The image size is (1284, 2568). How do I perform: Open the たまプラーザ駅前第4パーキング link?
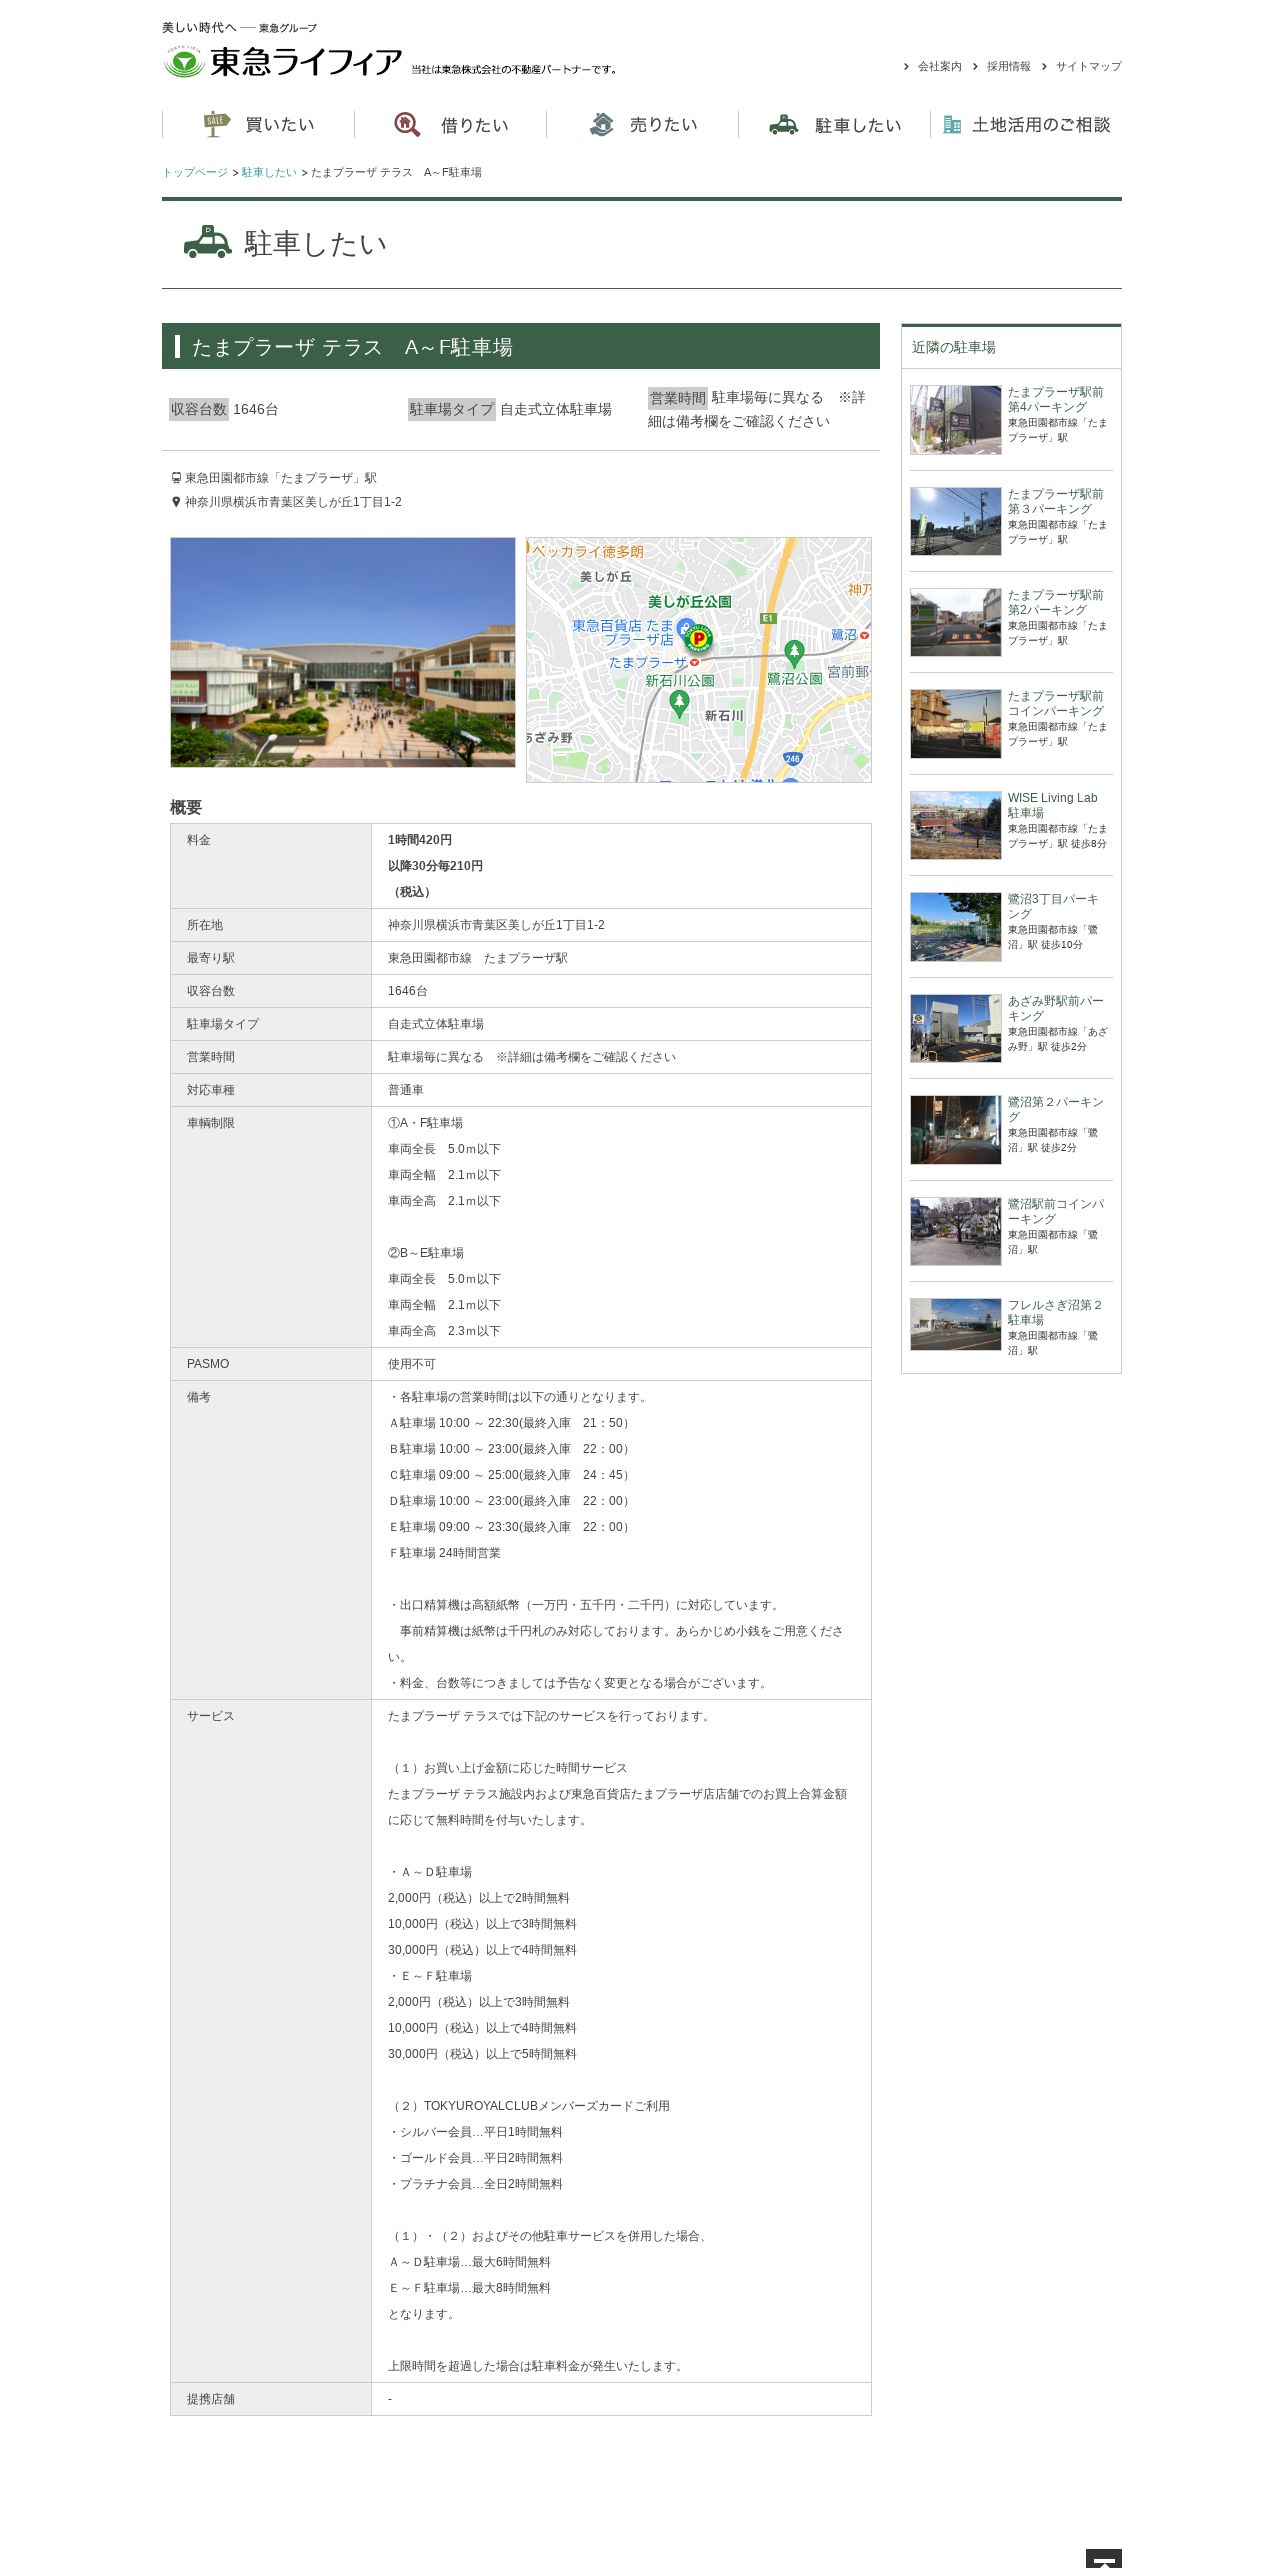1055,400
